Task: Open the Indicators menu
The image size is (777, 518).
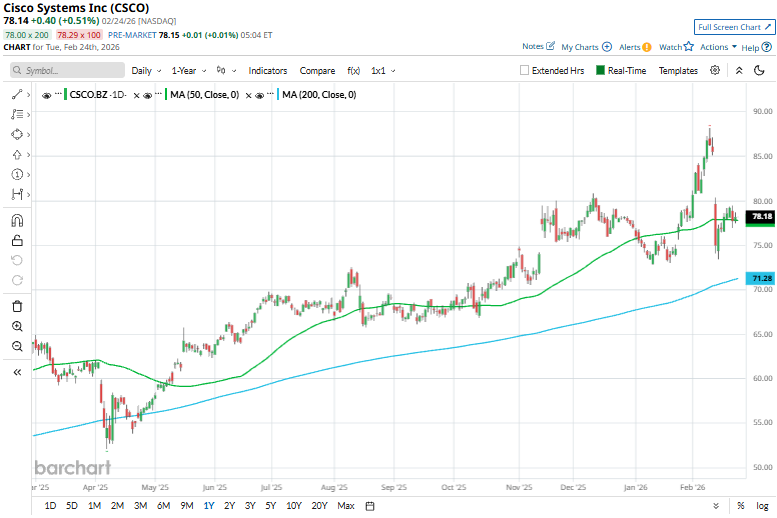Action: click(x=267, y=71)
